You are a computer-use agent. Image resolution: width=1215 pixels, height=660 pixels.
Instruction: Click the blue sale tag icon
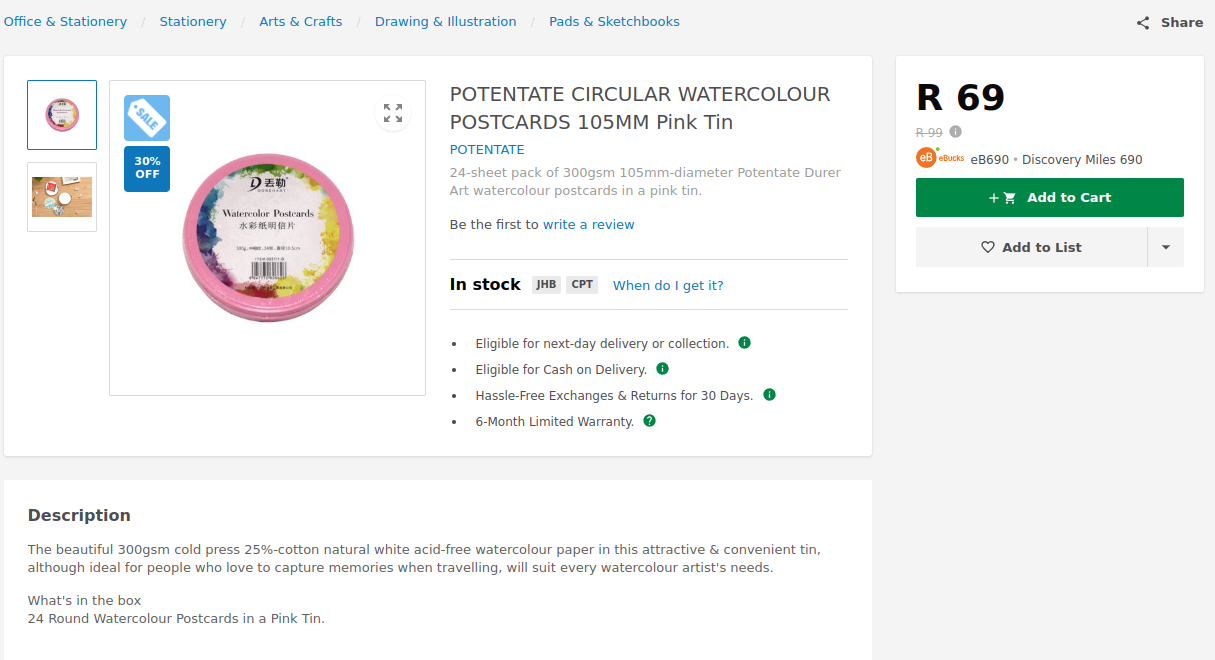click(x=147, y=118)
